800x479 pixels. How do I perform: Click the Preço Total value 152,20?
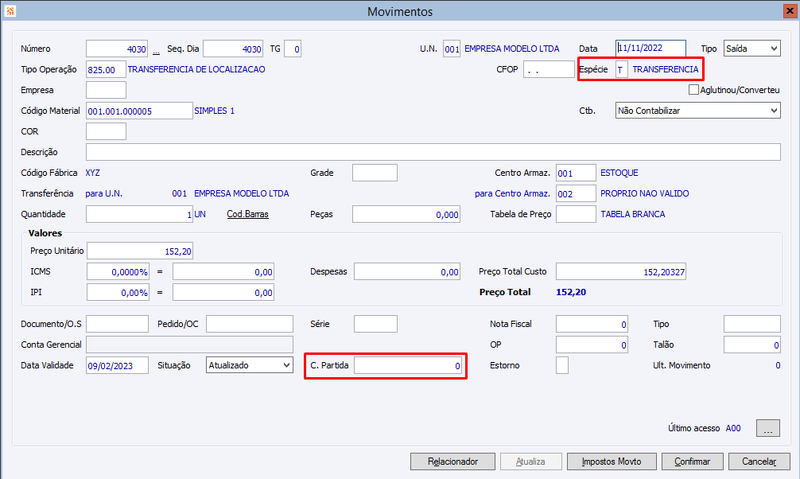pos(571,292)
